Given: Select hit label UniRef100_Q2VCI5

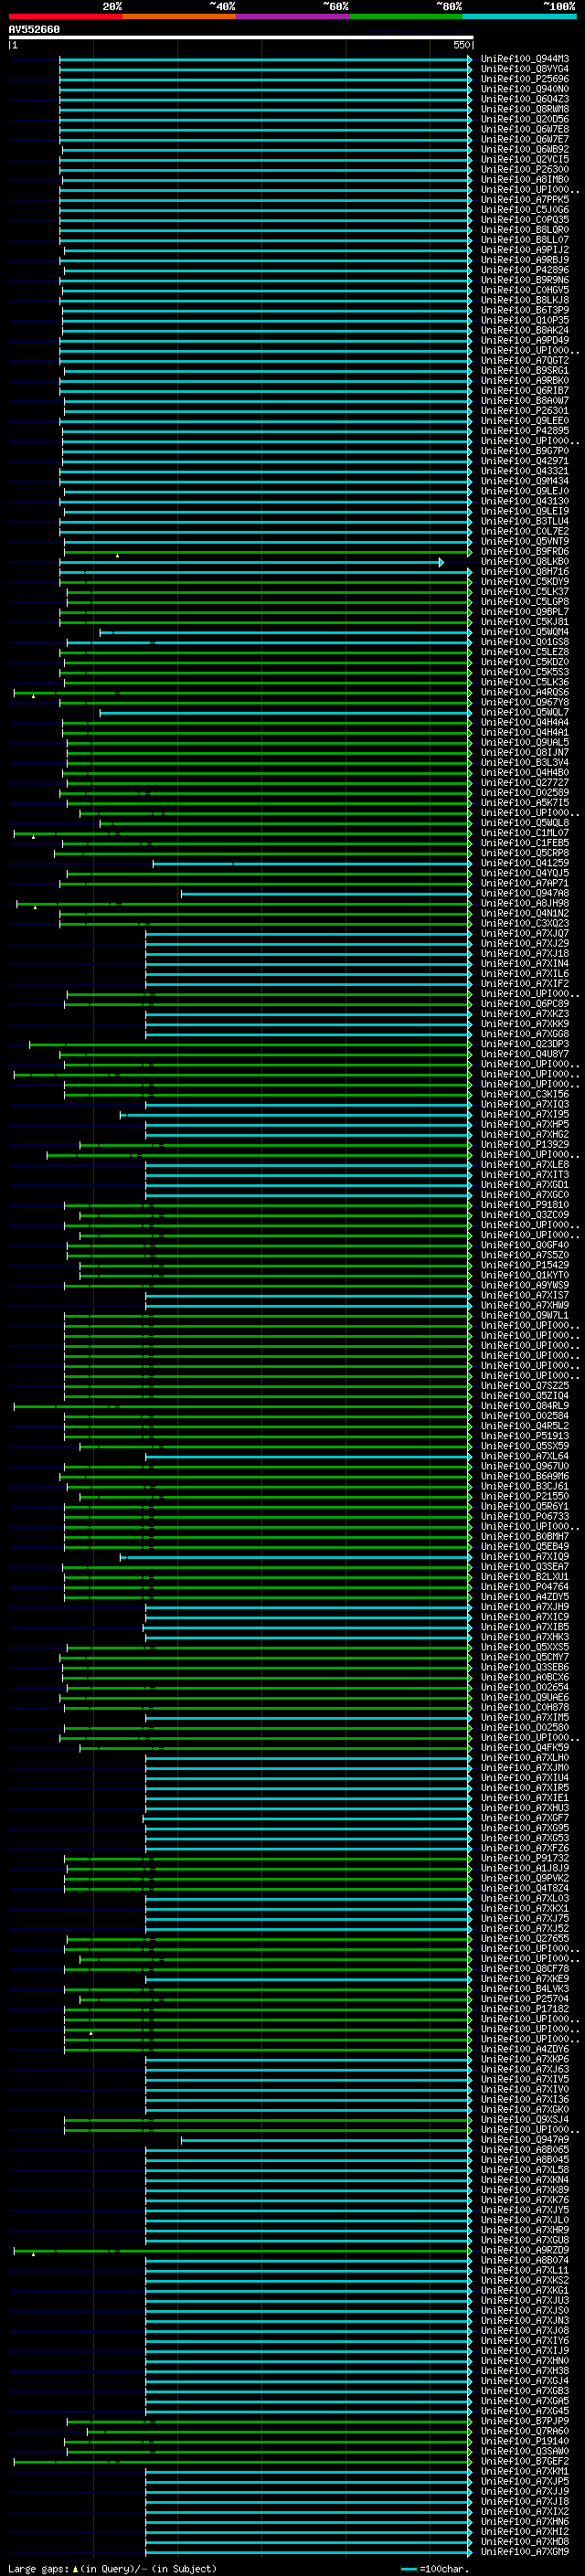Looking at the screenshot, I should [525, 160].
